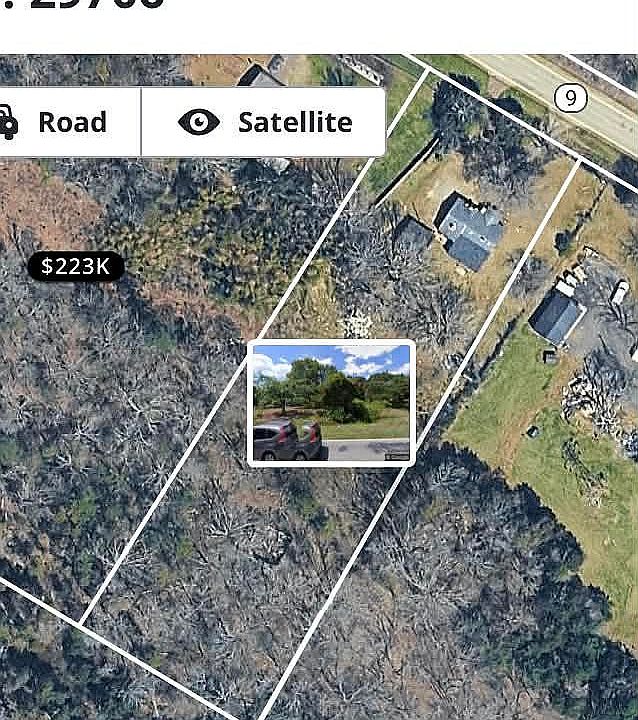638x720 pixels.
Task: Select the Satellite view tab
Action: click(263, 122)
